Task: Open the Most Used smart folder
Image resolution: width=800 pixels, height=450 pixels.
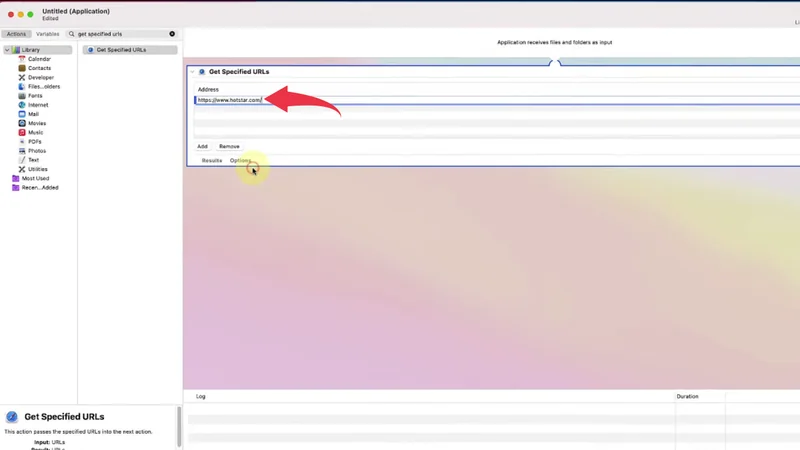Action: click(x=35, y=178)
